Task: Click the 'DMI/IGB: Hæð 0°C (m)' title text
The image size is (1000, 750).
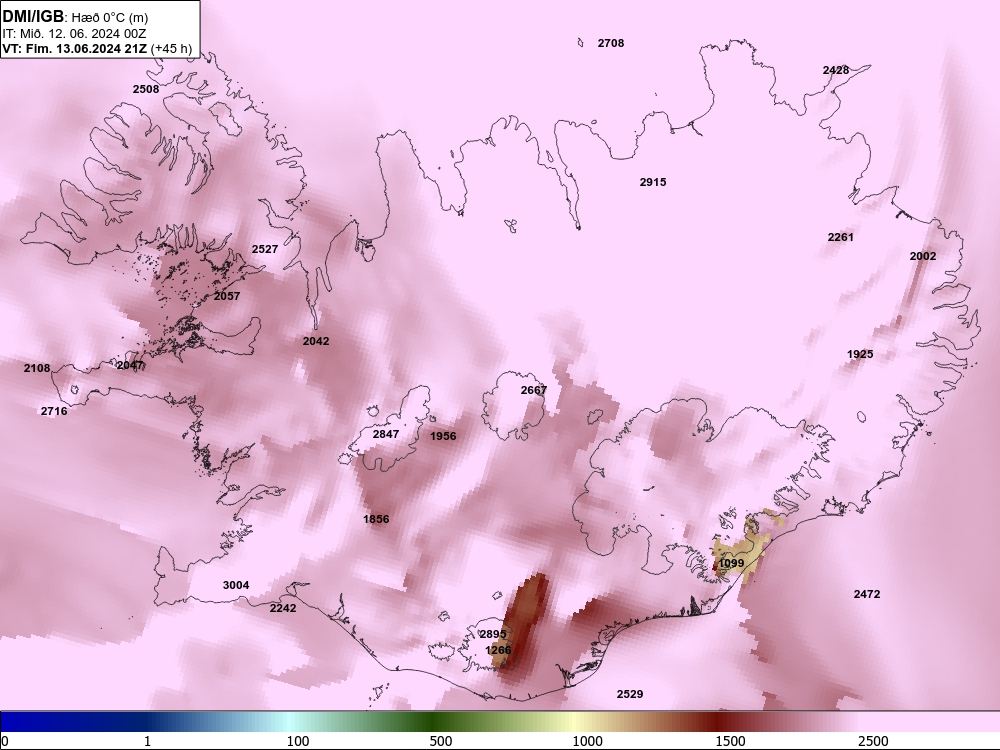Action: [75, 17]
